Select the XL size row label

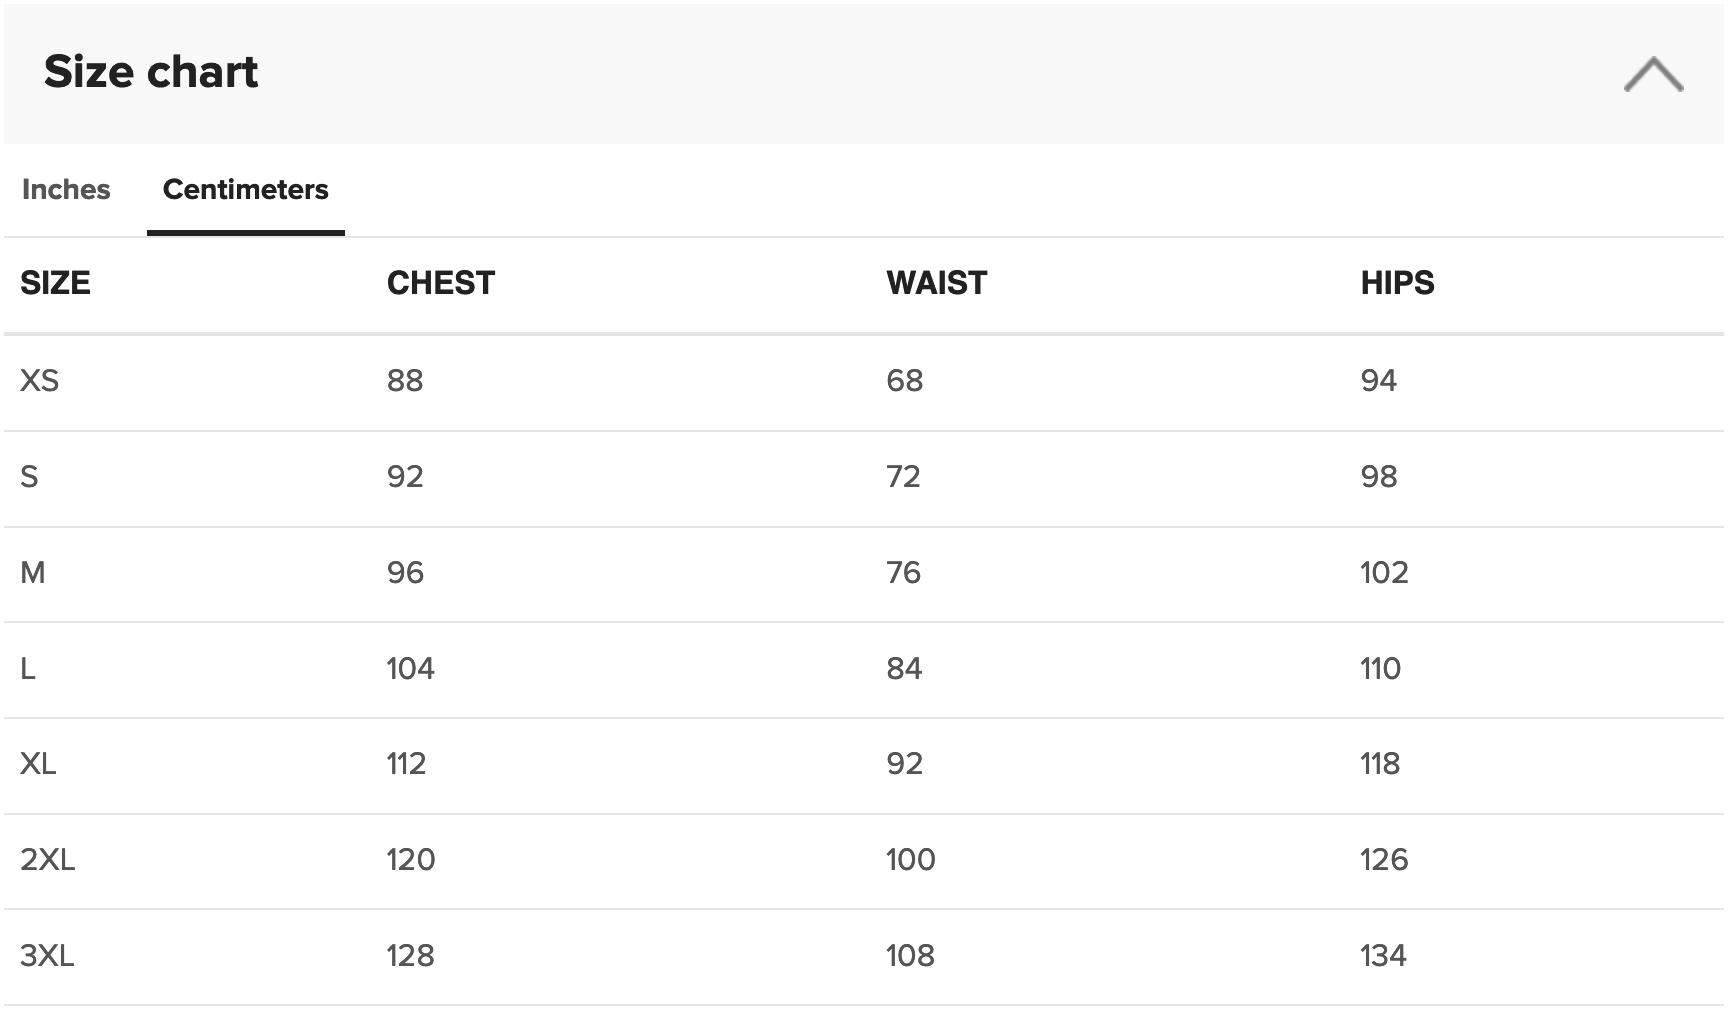38,763
